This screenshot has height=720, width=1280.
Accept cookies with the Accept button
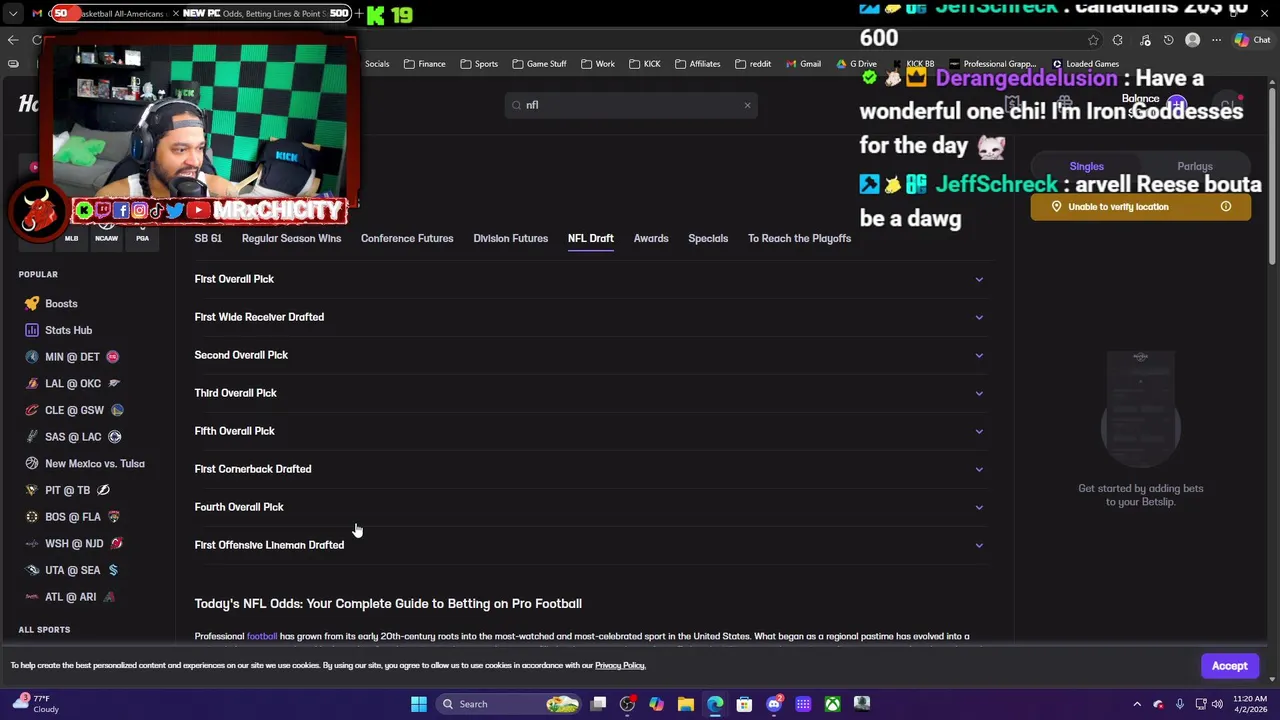tap(1230, 666)
